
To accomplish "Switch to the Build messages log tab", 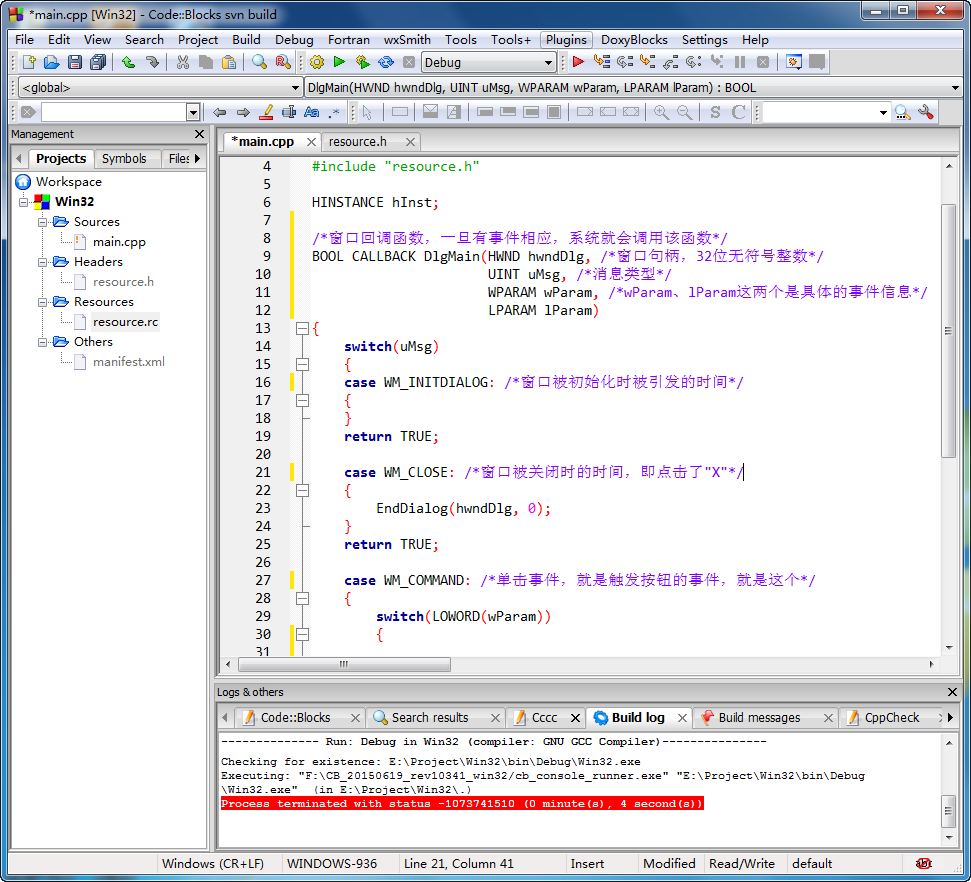I will click(759, 717).
